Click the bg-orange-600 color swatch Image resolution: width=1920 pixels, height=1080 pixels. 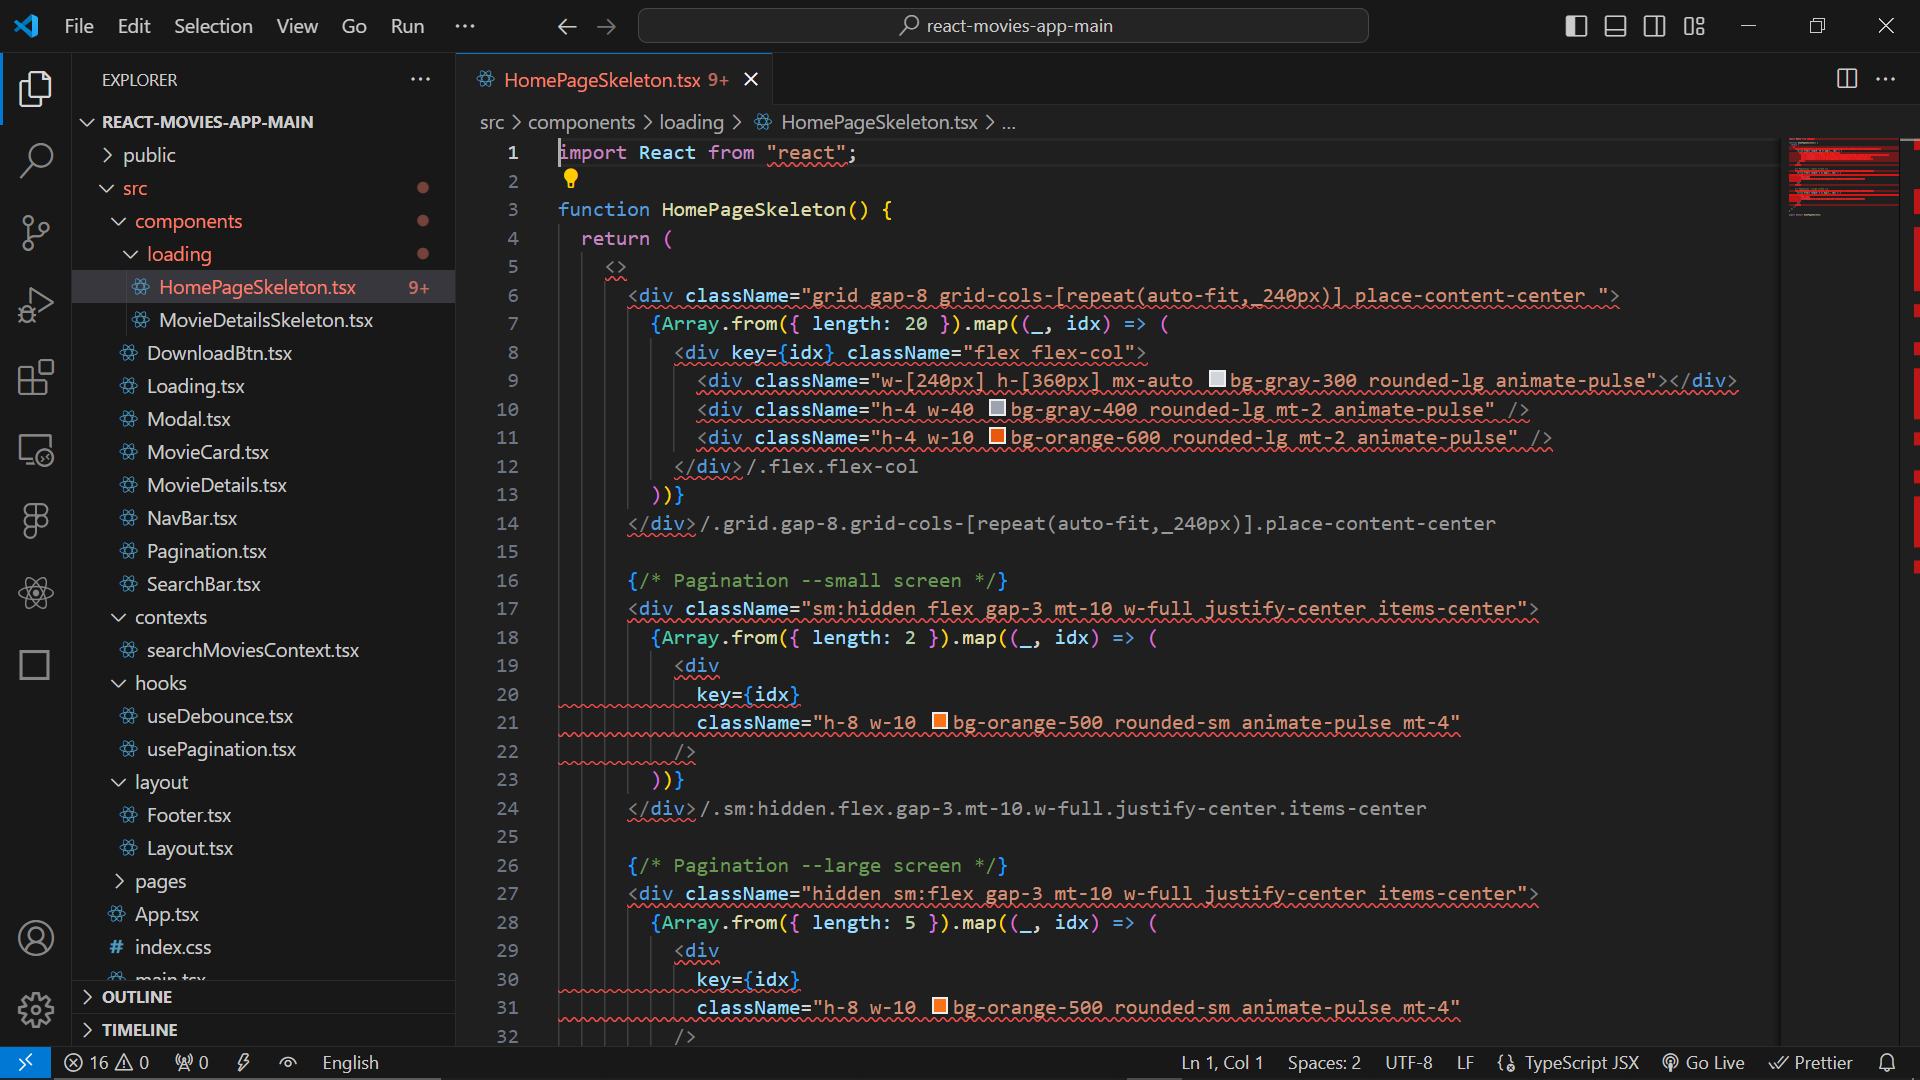point(997,437)
